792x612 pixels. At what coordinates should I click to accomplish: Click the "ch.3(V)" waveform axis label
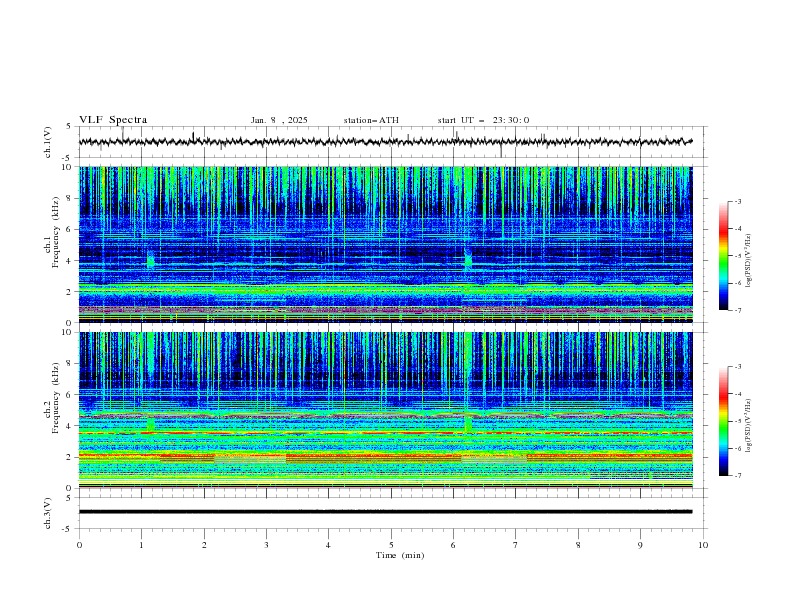[48, 513]
